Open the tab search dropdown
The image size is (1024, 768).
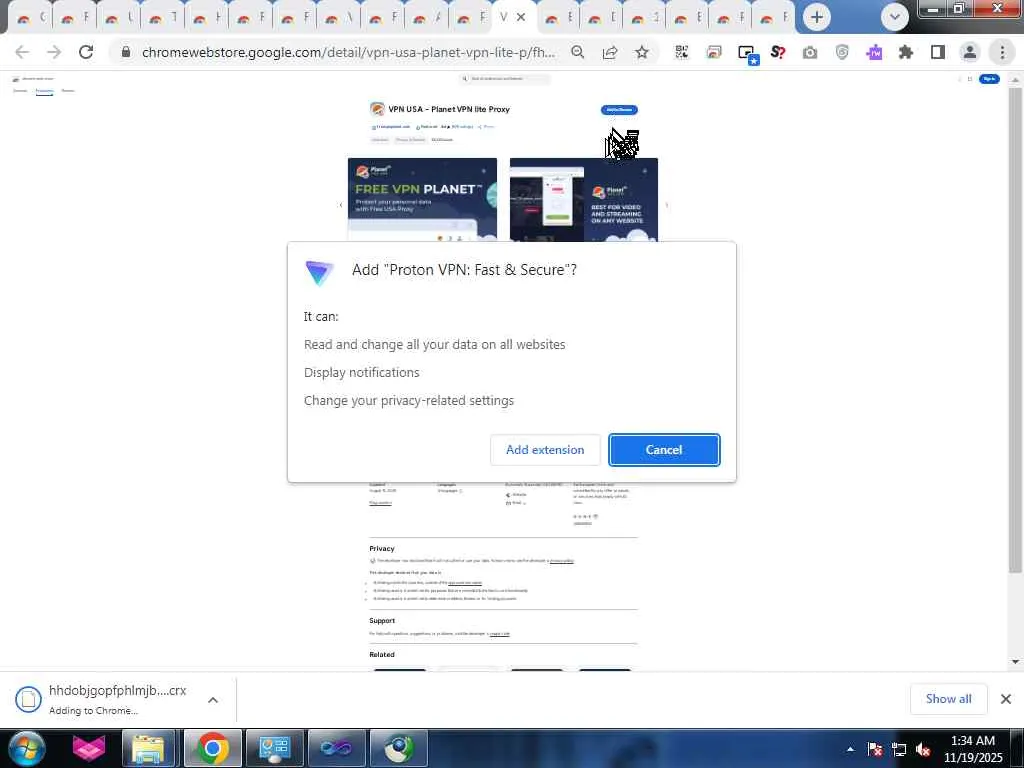895,17
